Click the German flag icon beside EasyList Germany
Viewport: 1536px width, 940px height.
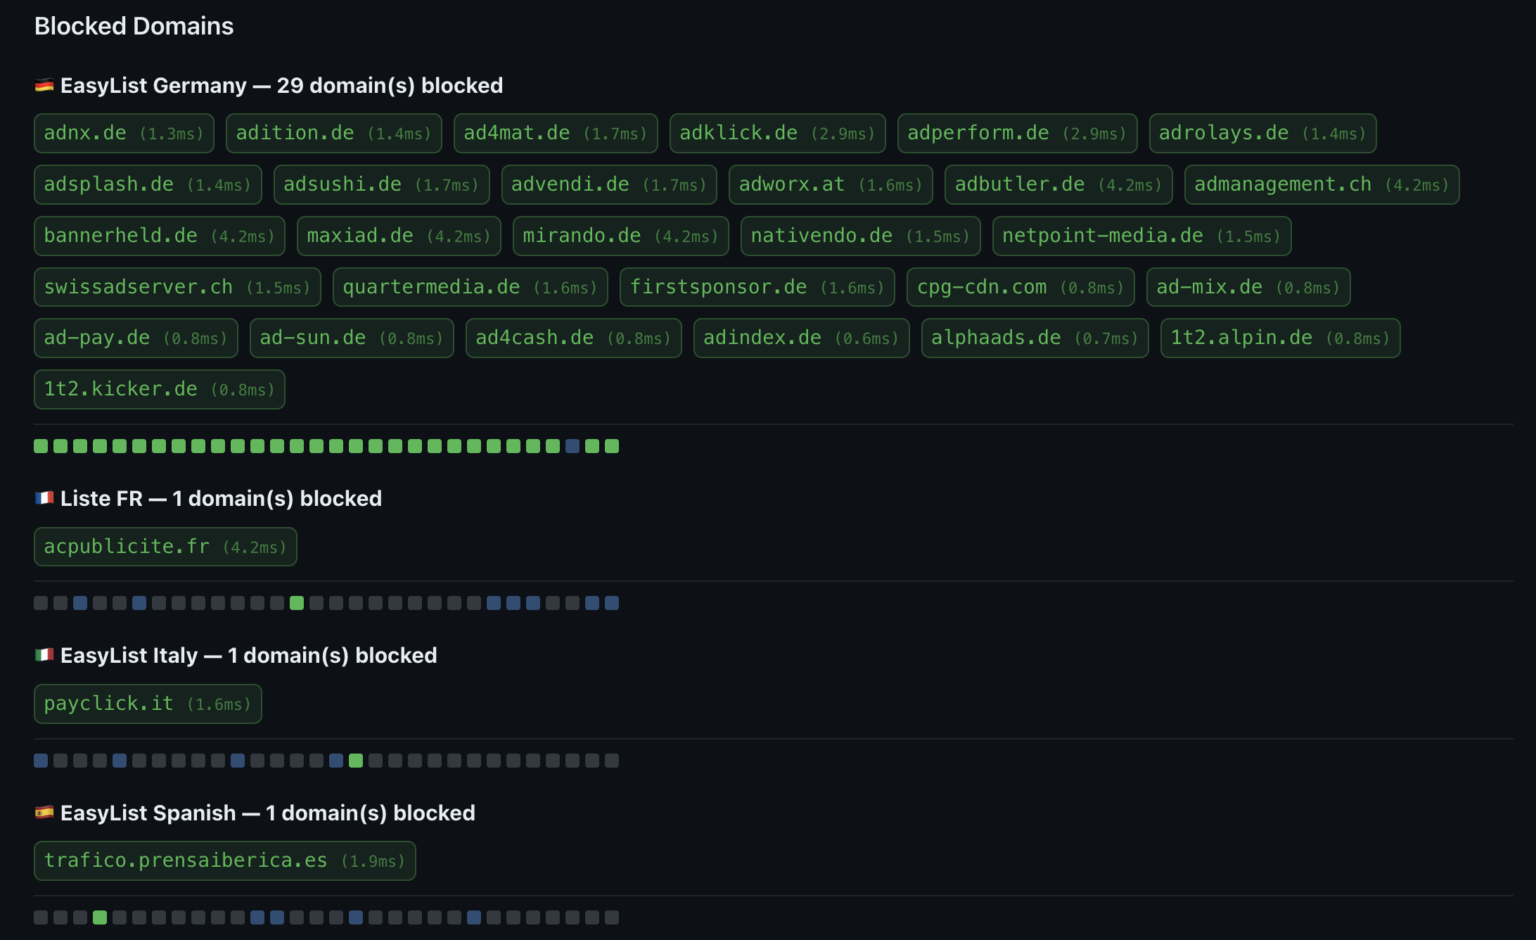click(x=44, y=86)
